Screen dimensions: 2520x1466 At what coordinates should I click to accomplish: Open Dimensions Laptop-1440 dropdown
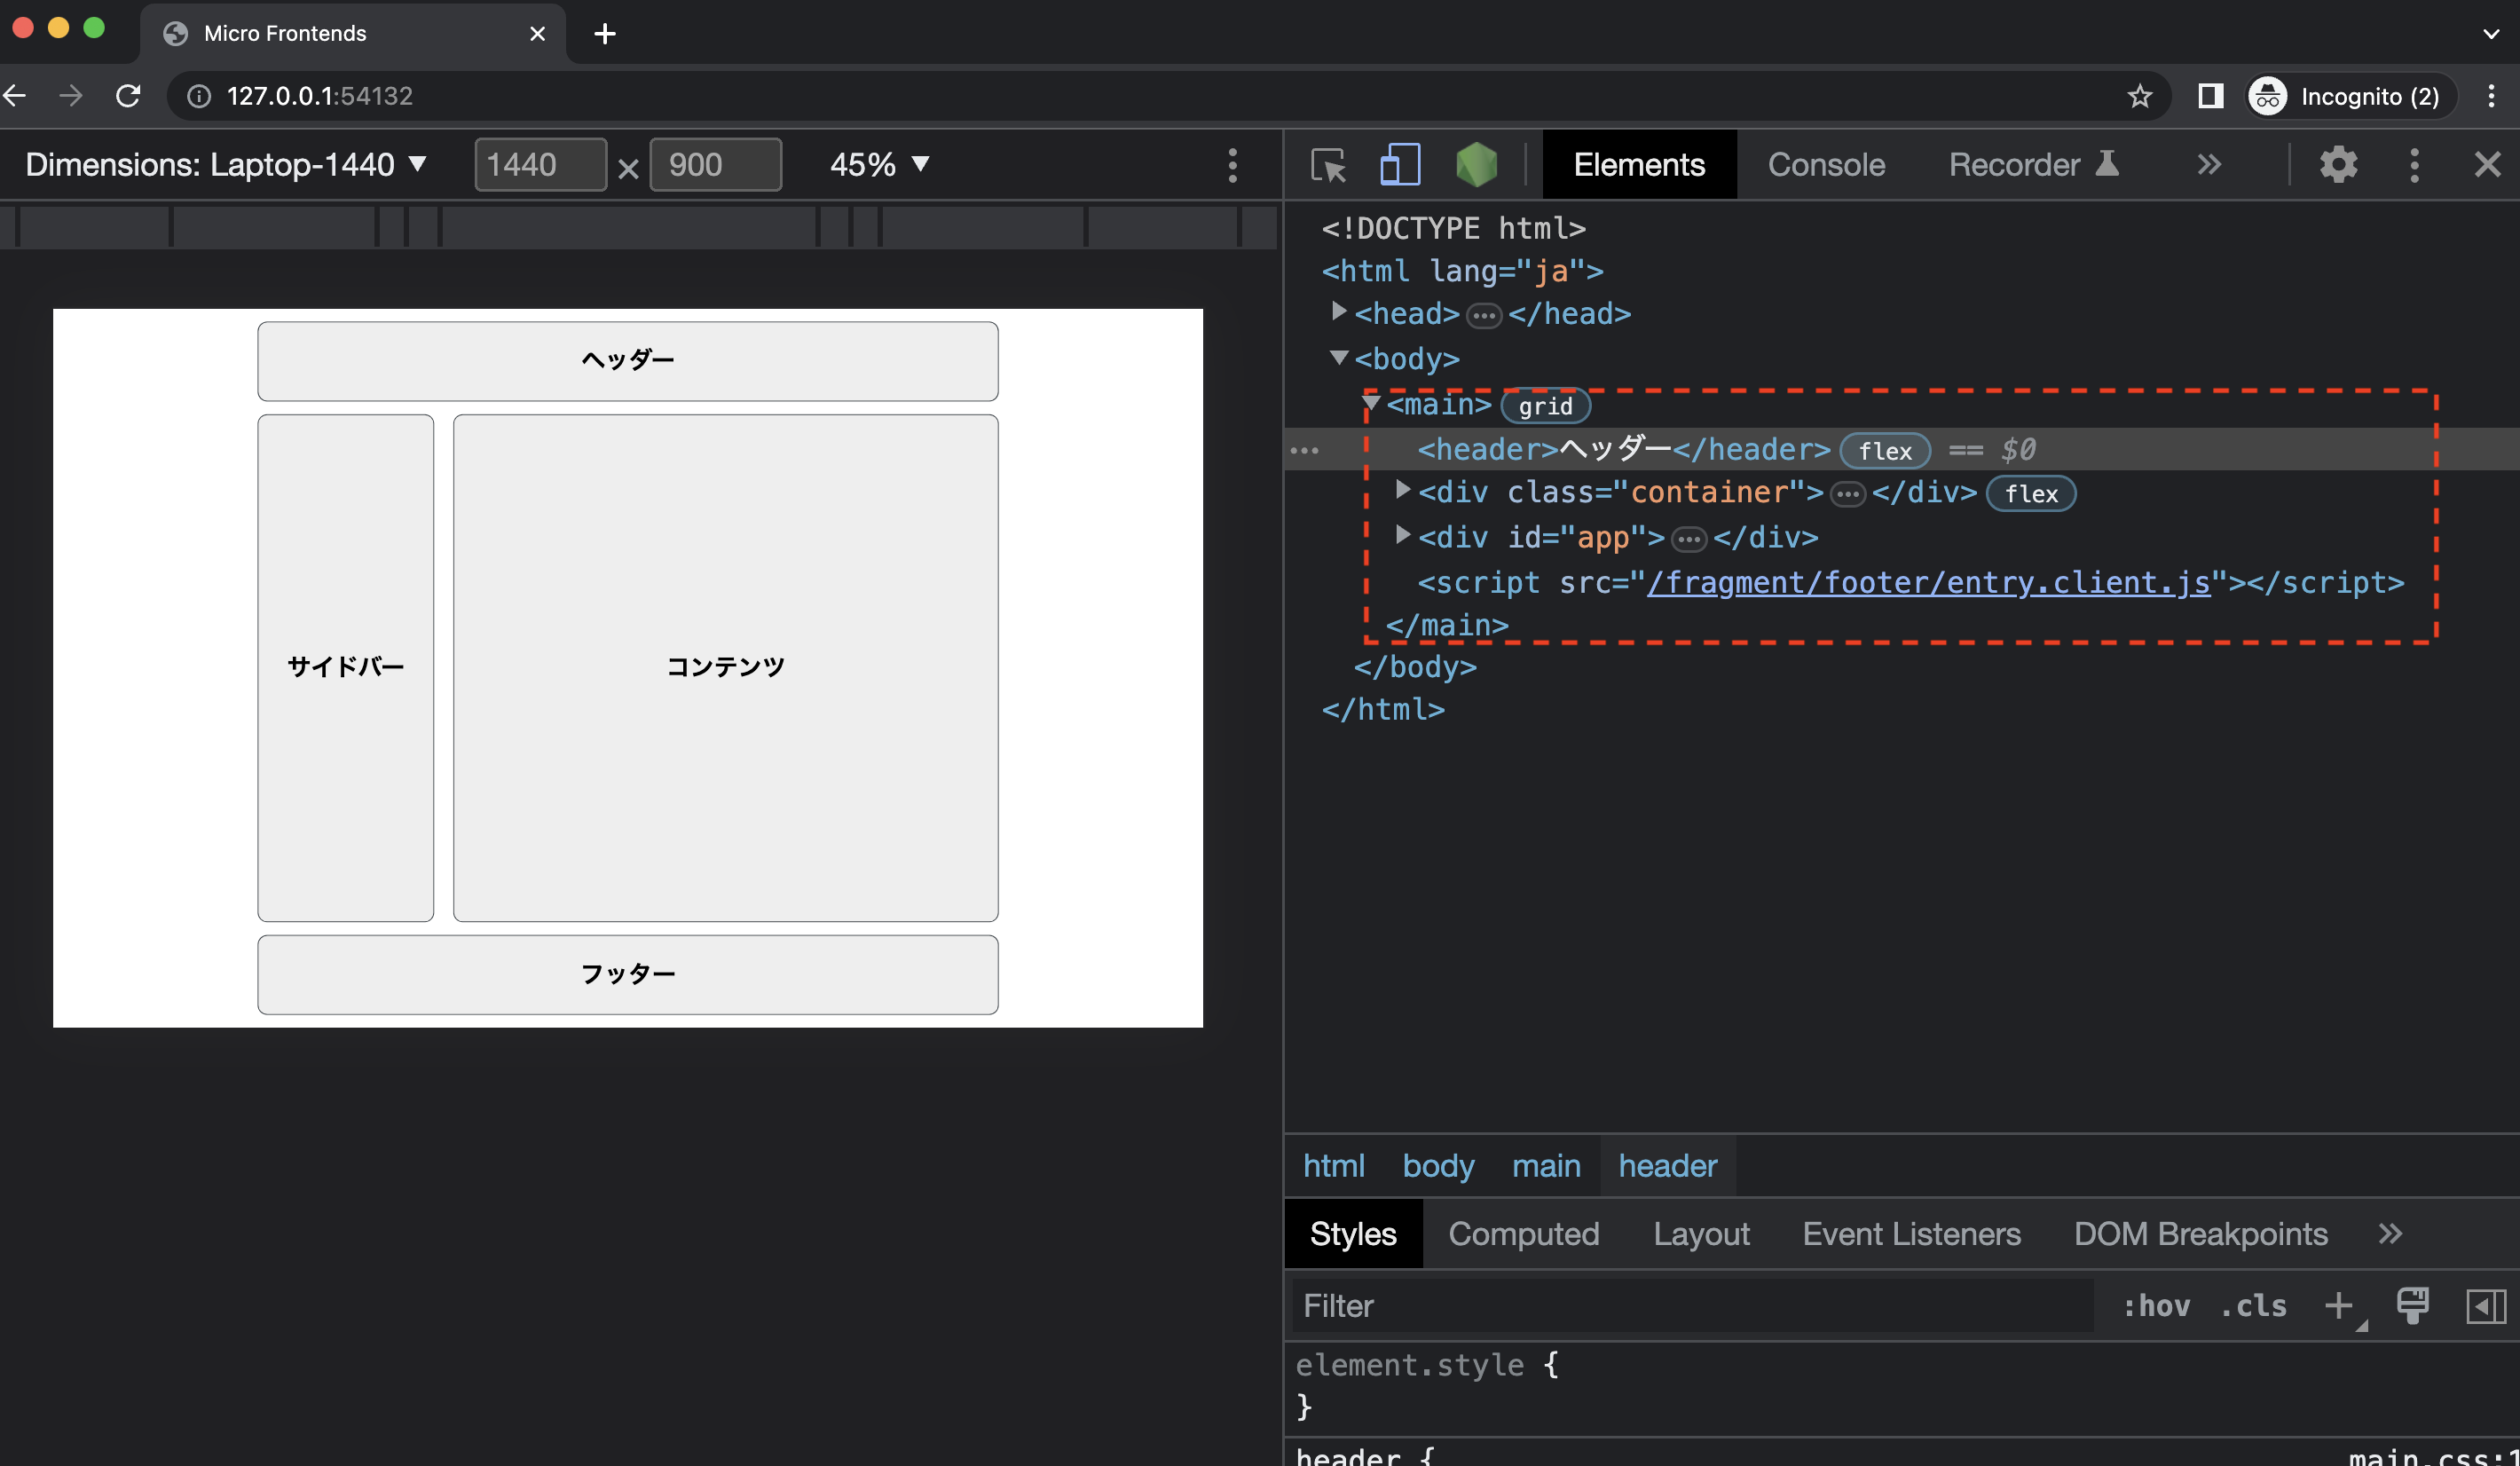point(226,165)
